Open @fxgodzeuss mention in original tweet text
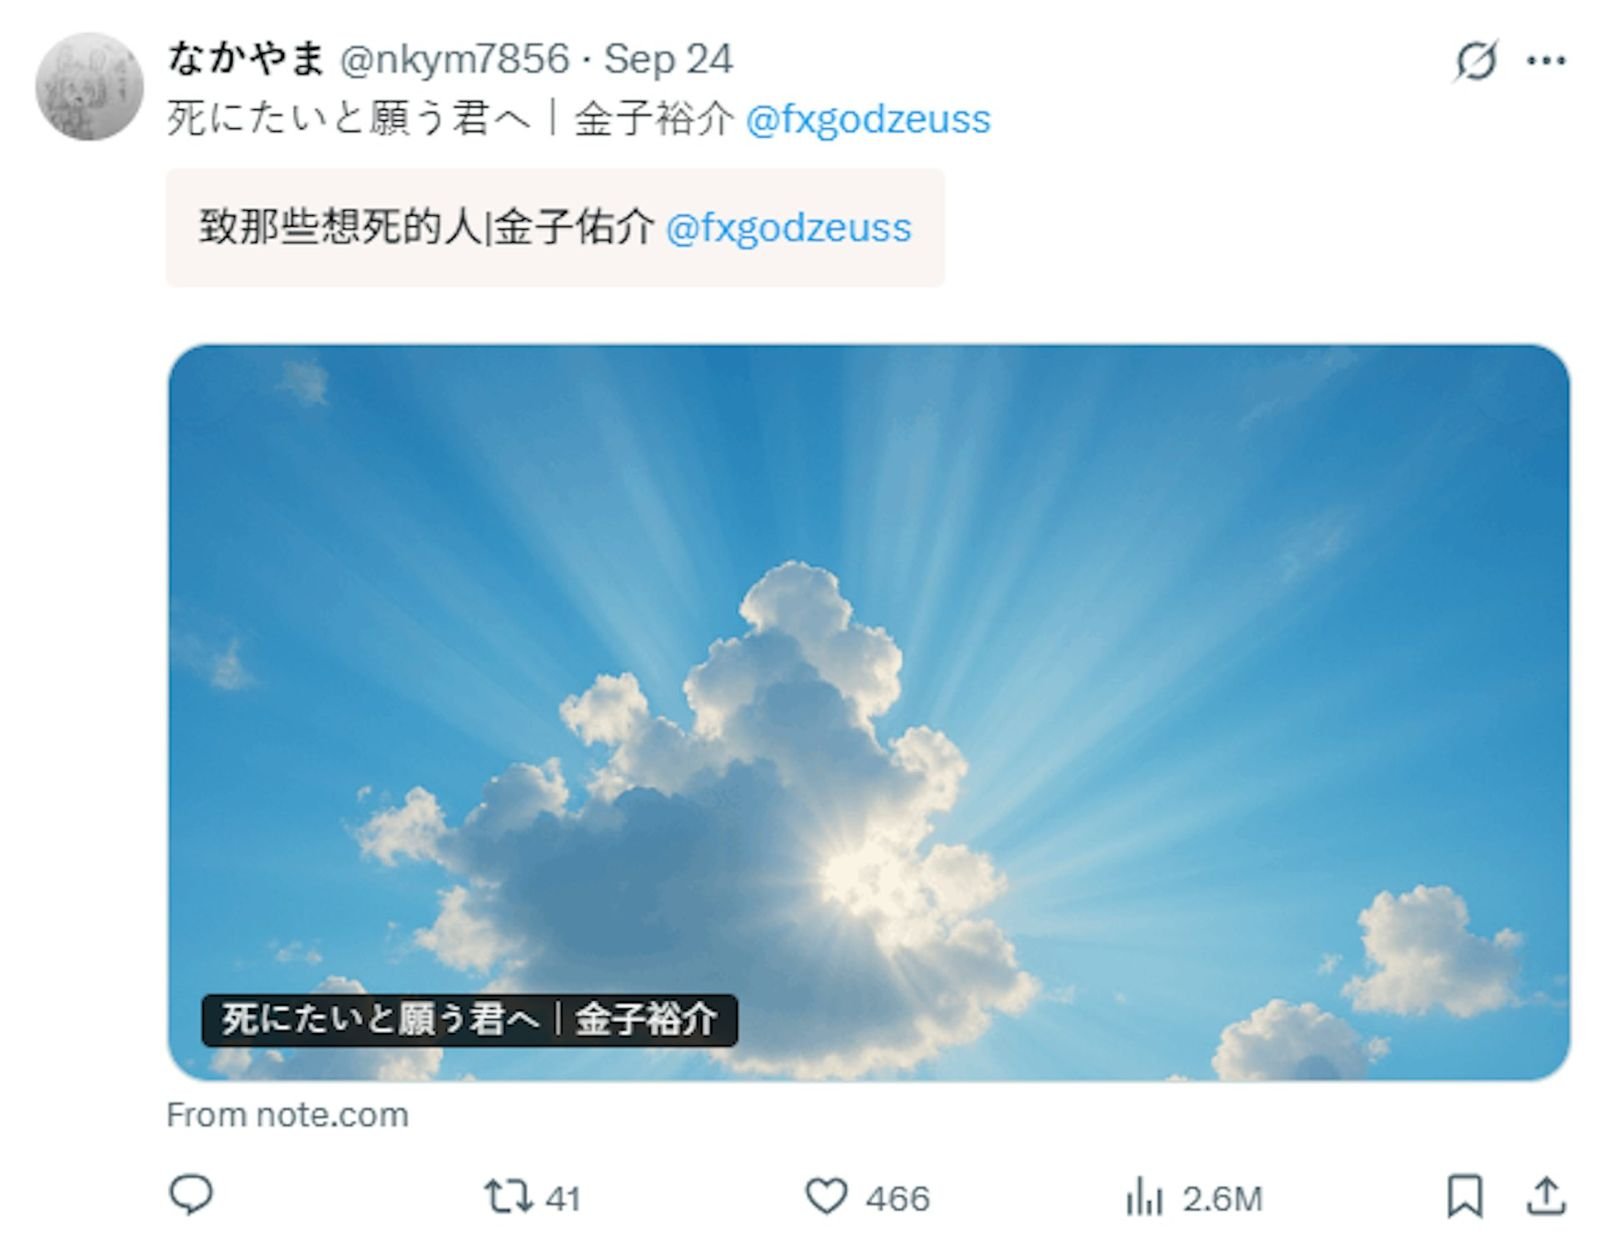The width and height of the screenshot is (1600, 1249). [x=868, y=119]
